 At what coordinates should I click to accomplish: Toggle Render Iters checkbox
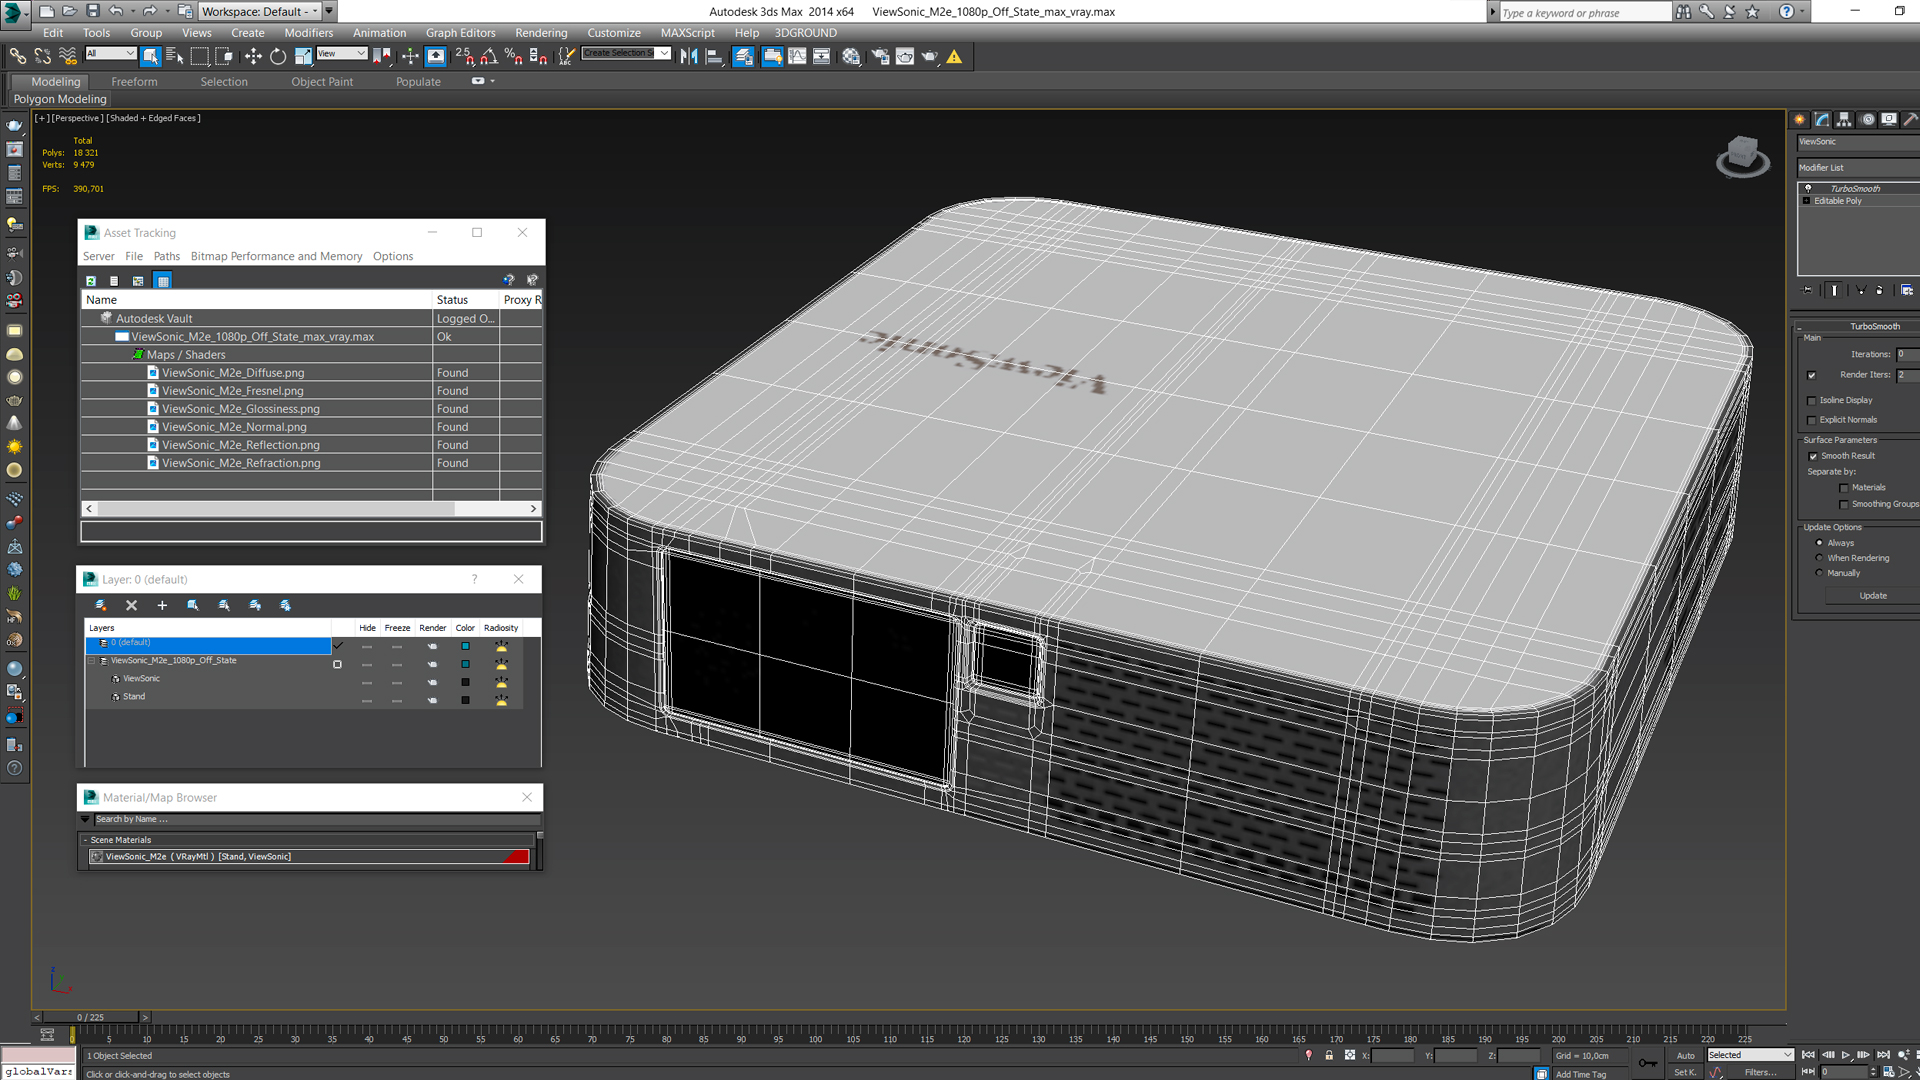(1812, 375)
